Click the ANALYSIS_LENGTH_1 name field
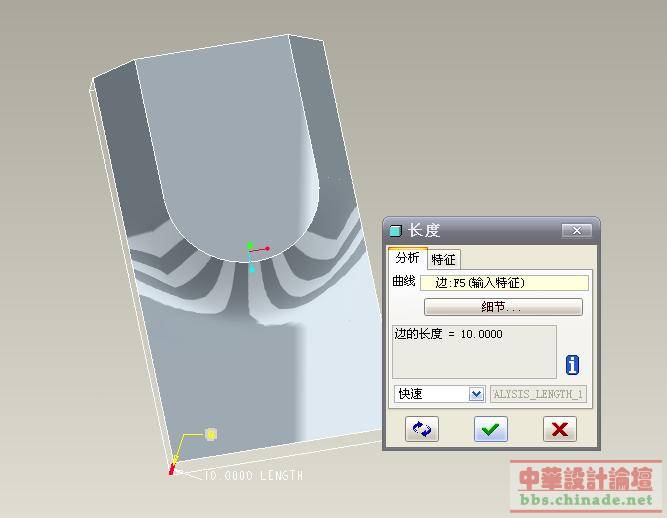 tap(538, 394)
